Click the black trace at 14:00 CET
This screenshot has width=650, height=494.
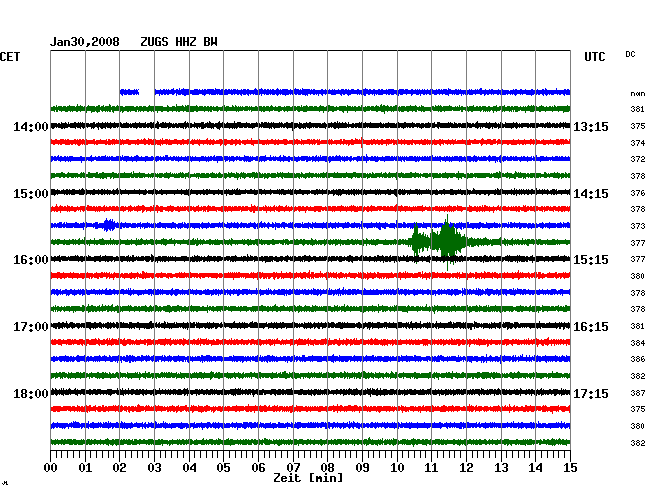(x=310, y=126)
